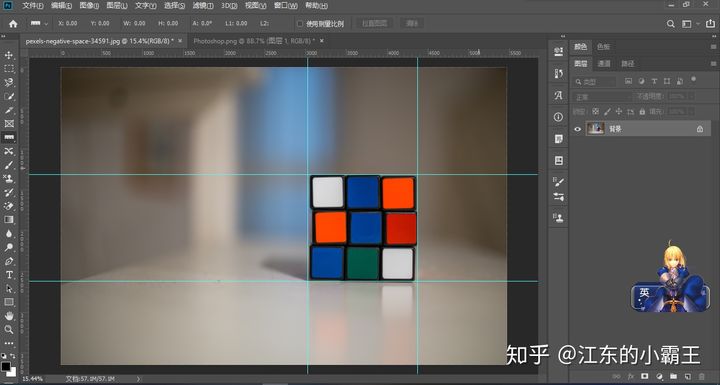Select the Clone Stamp tool
The height and width of the screenshot is (385, 720).
point(9,179)
